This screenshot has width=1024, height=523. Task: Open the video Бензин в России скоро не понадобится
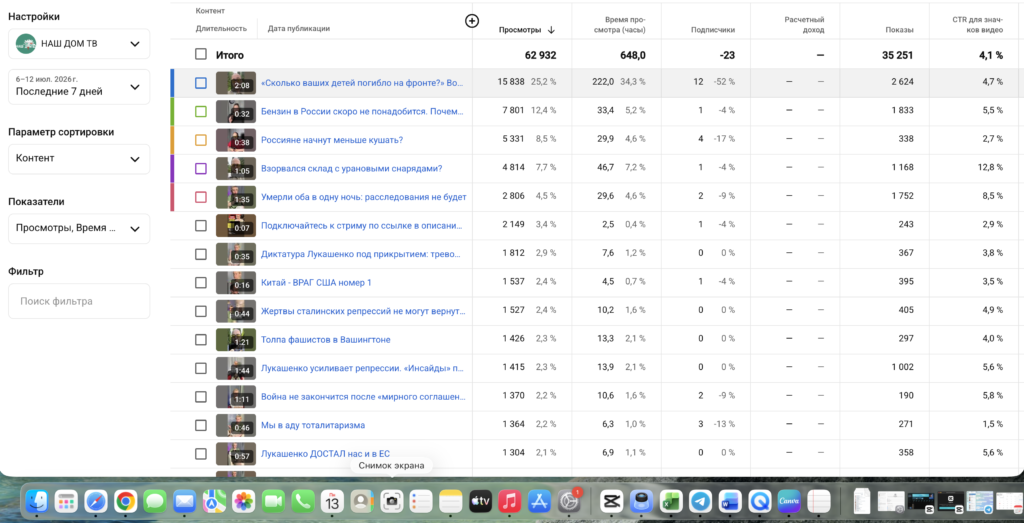click(x=362, y=112)
